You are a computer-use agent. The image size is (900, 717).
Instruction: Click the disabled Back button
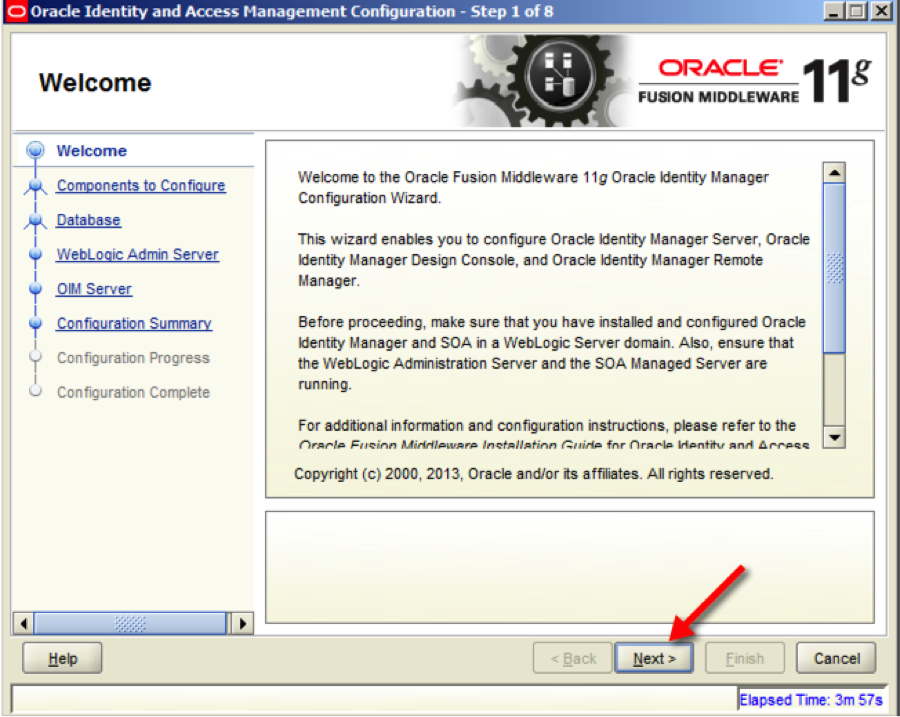[572, 658]
